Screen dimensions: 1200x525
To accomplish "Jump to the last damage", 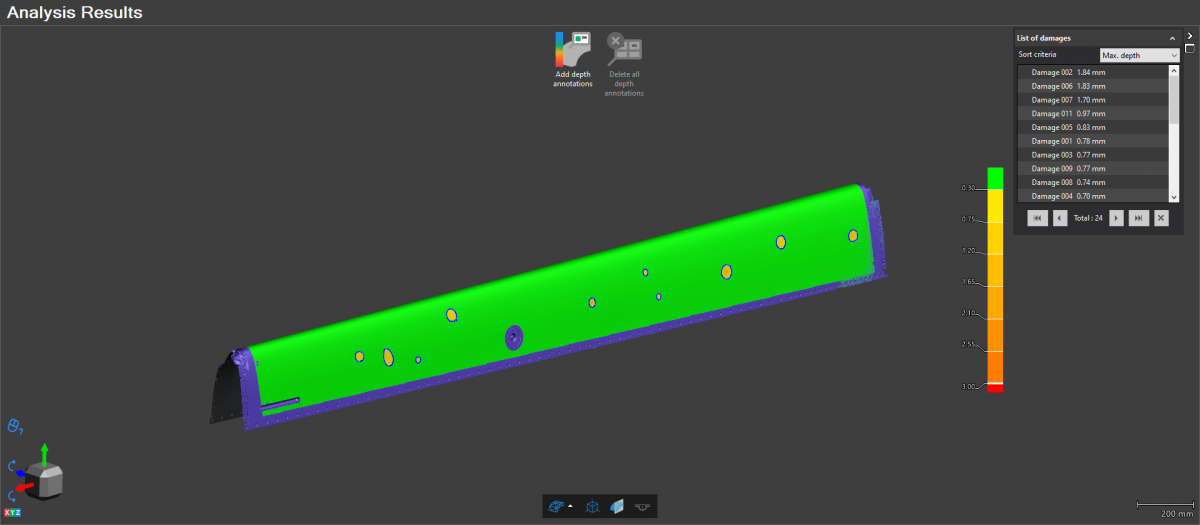I will (1138, 218).
